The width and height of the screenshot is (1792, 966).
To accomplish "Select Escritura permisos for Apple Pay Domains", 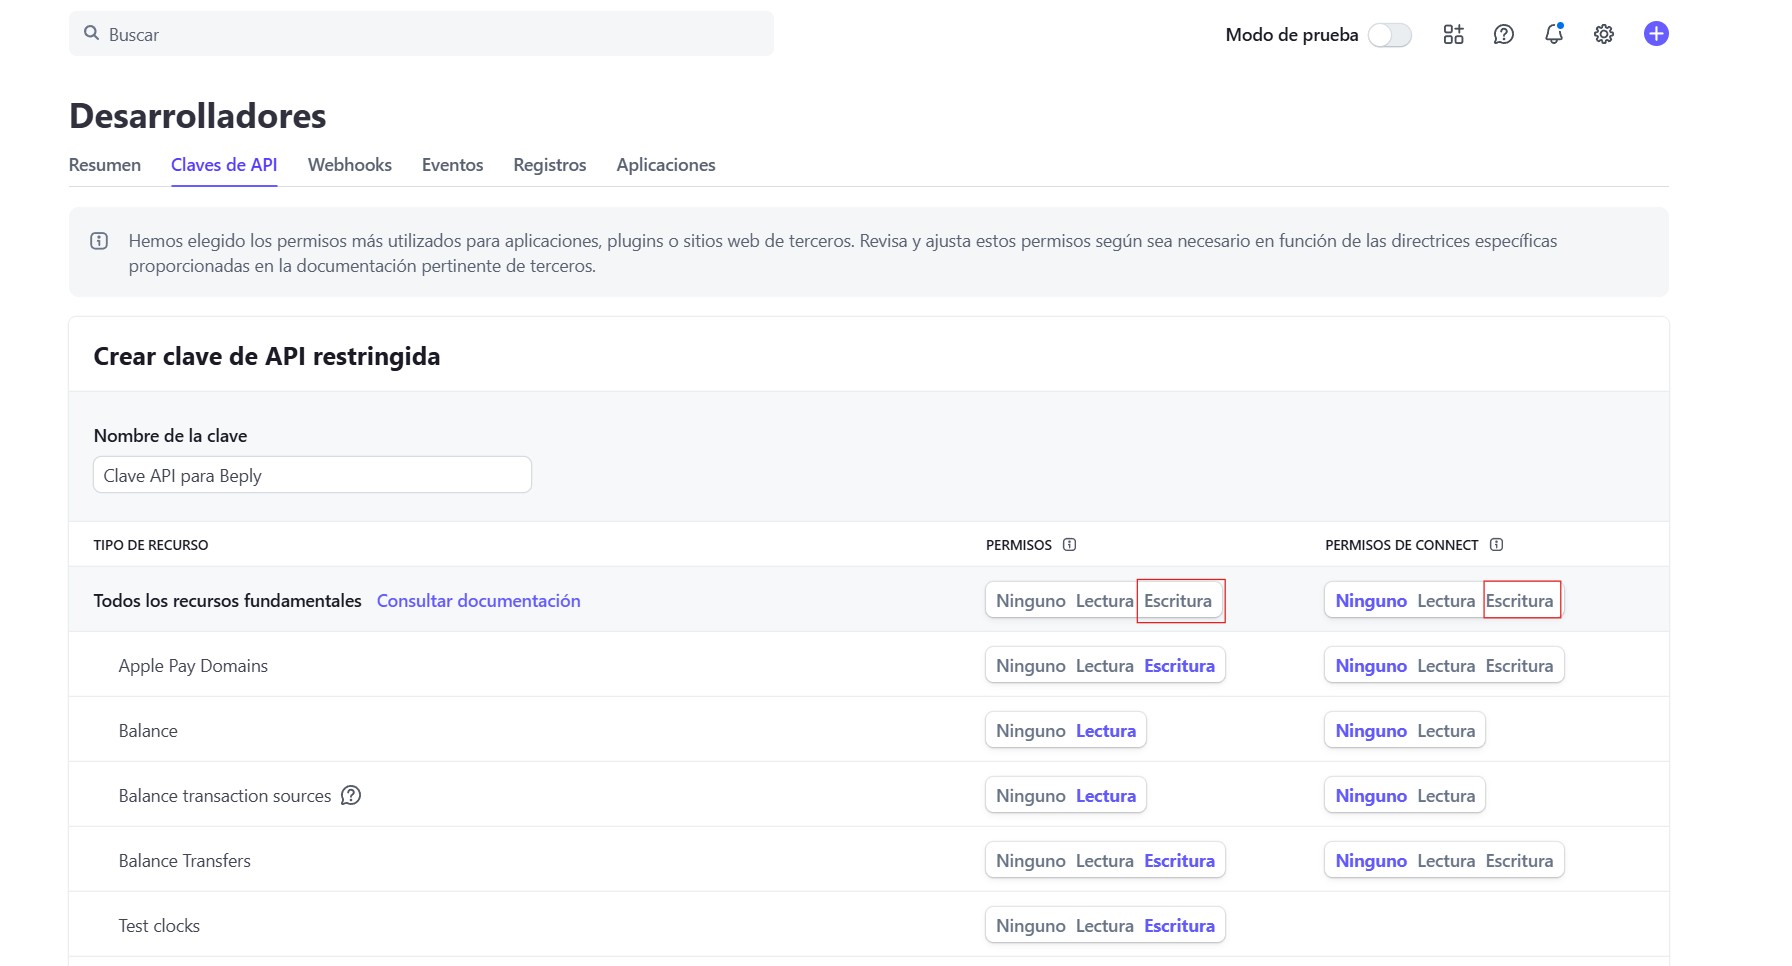I will 1180,666.
